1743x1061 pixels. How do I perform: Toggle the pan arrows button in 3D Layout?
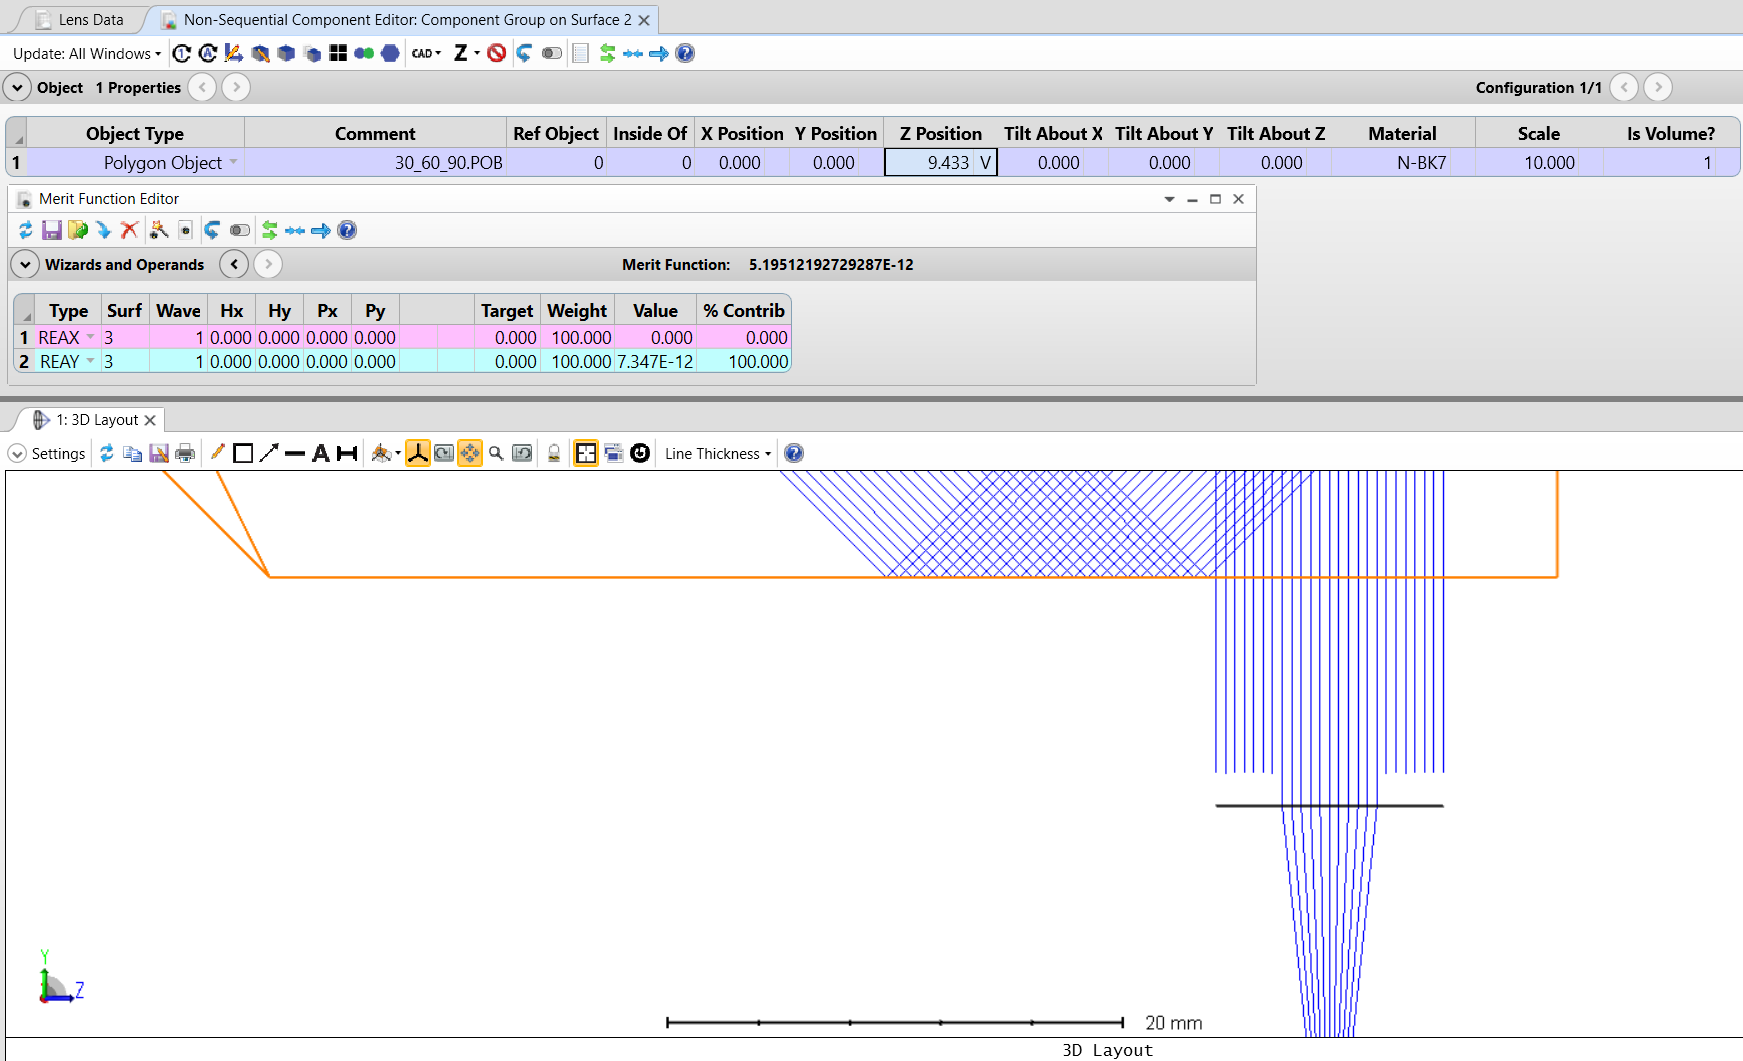click(x=470, y=454)
